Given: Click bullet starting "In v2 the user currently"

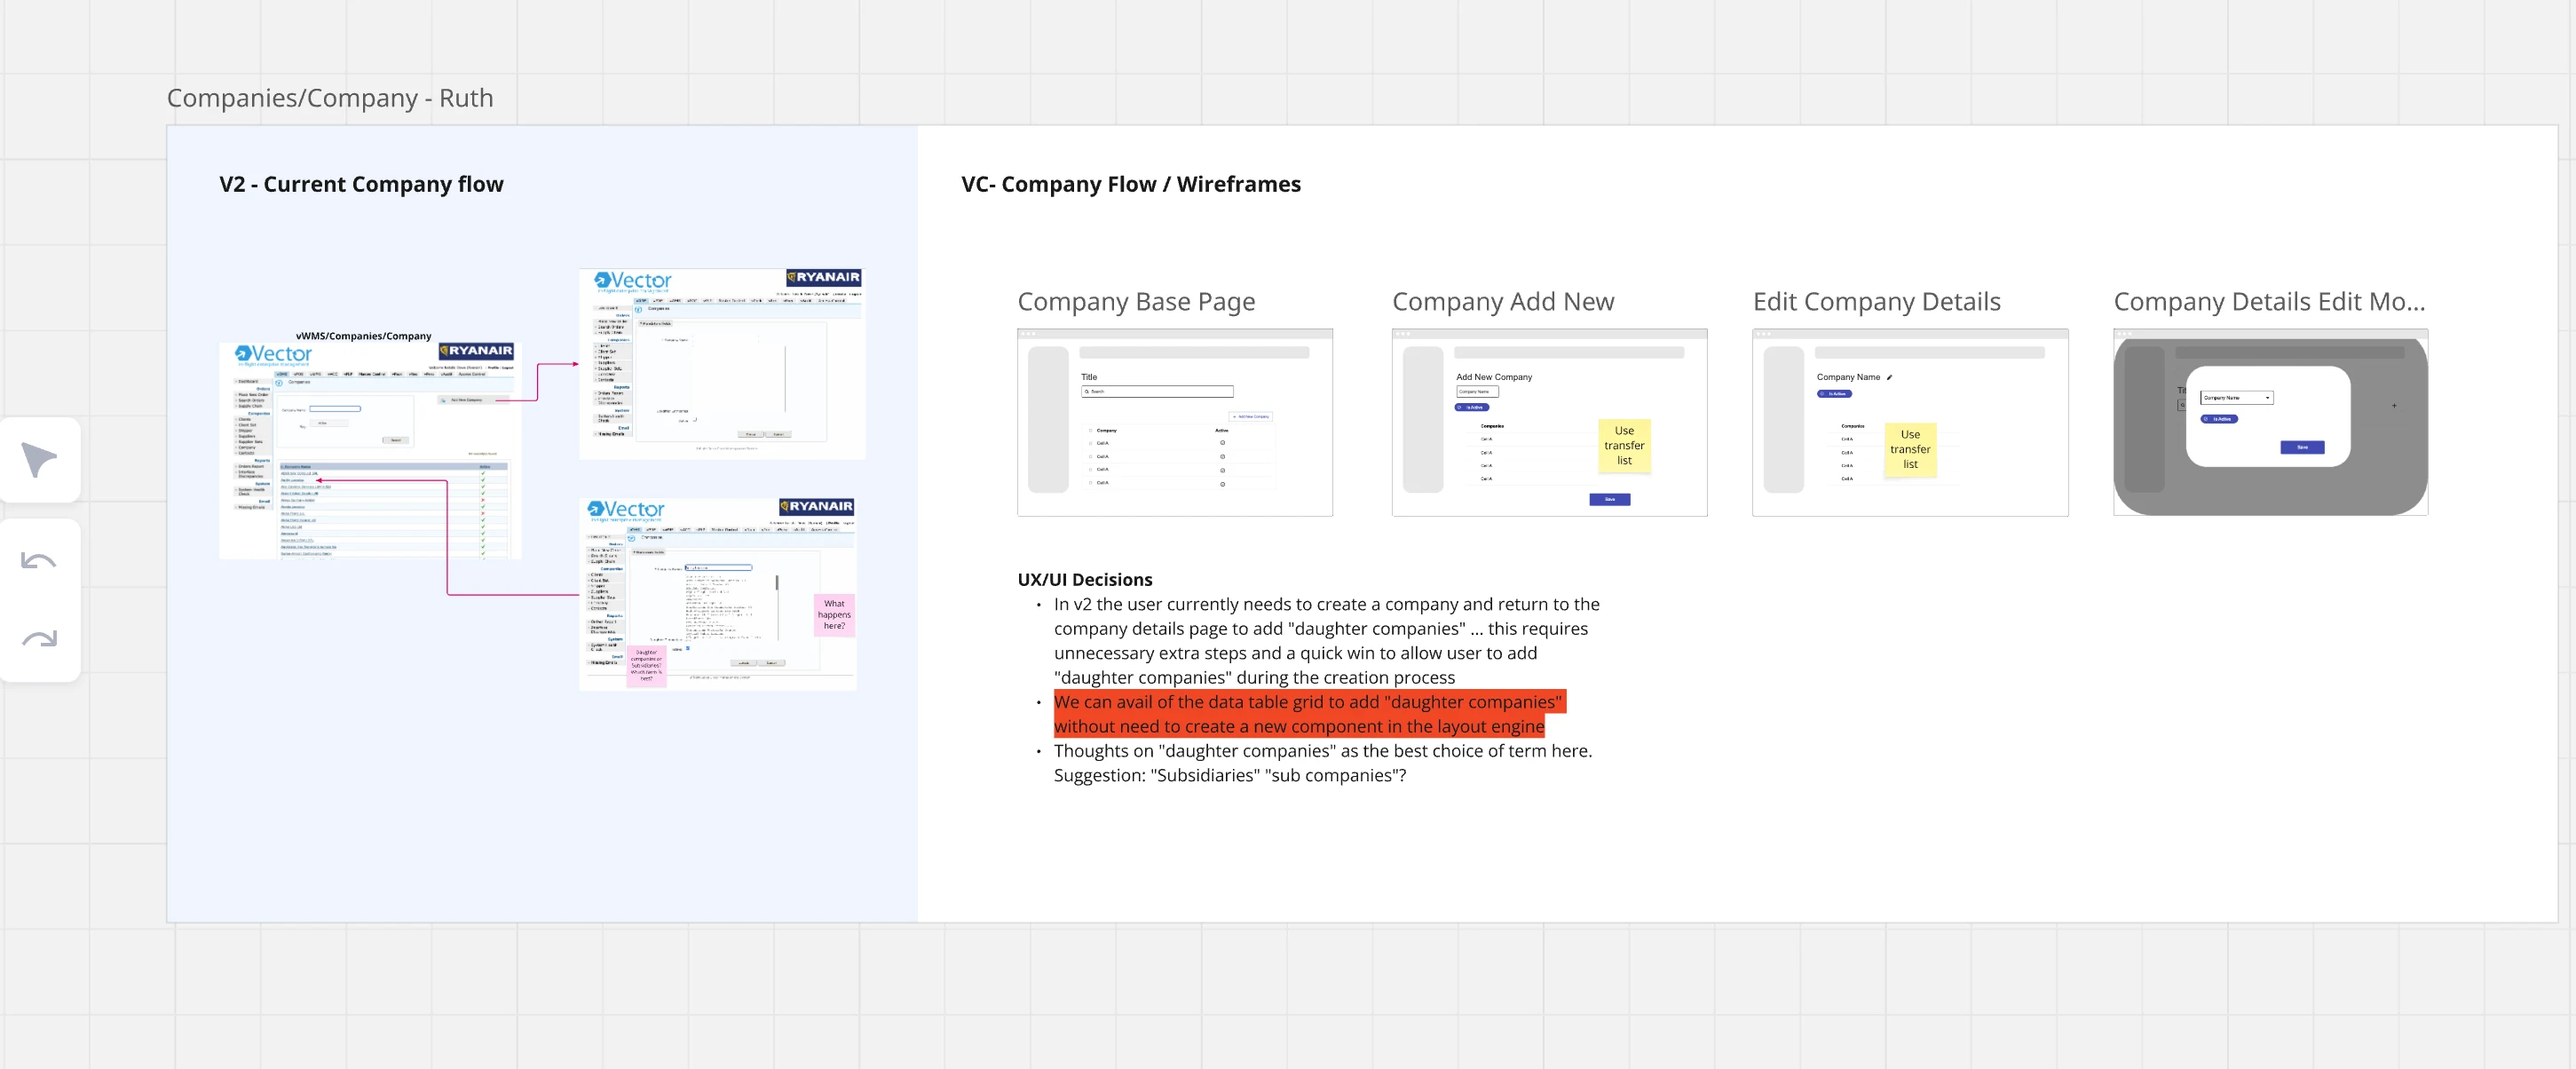Looking at the screenshot, I should pyautogui.click(x=1326, y=641).
